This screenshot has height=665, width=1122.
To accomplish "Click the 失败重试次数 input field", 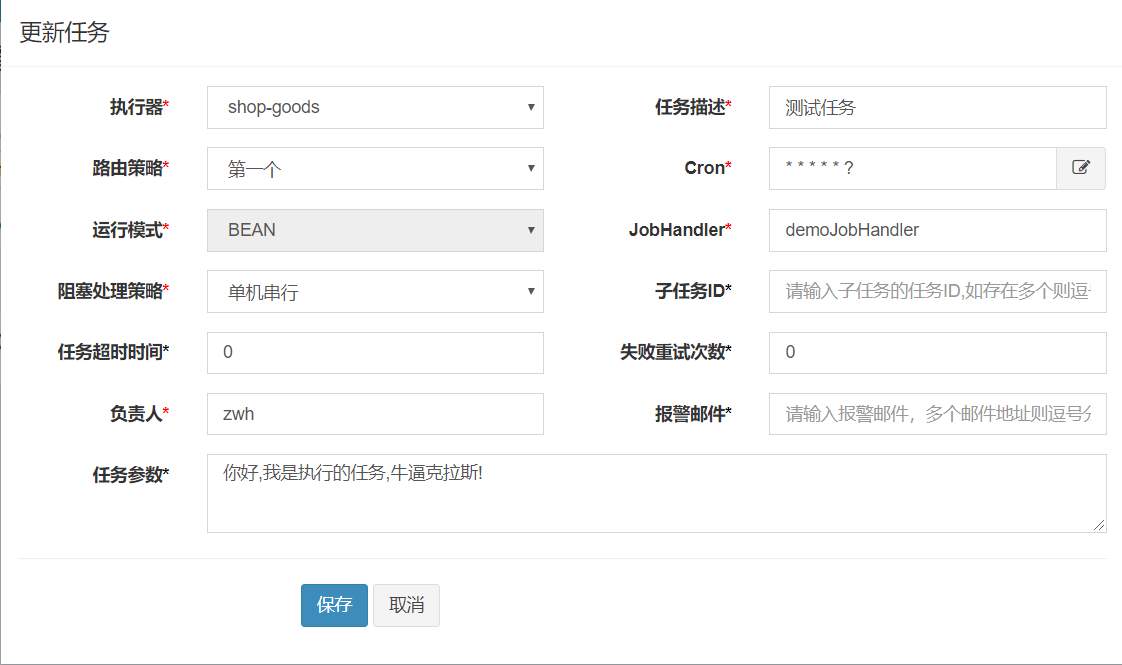I will click(x=937, y=352).
